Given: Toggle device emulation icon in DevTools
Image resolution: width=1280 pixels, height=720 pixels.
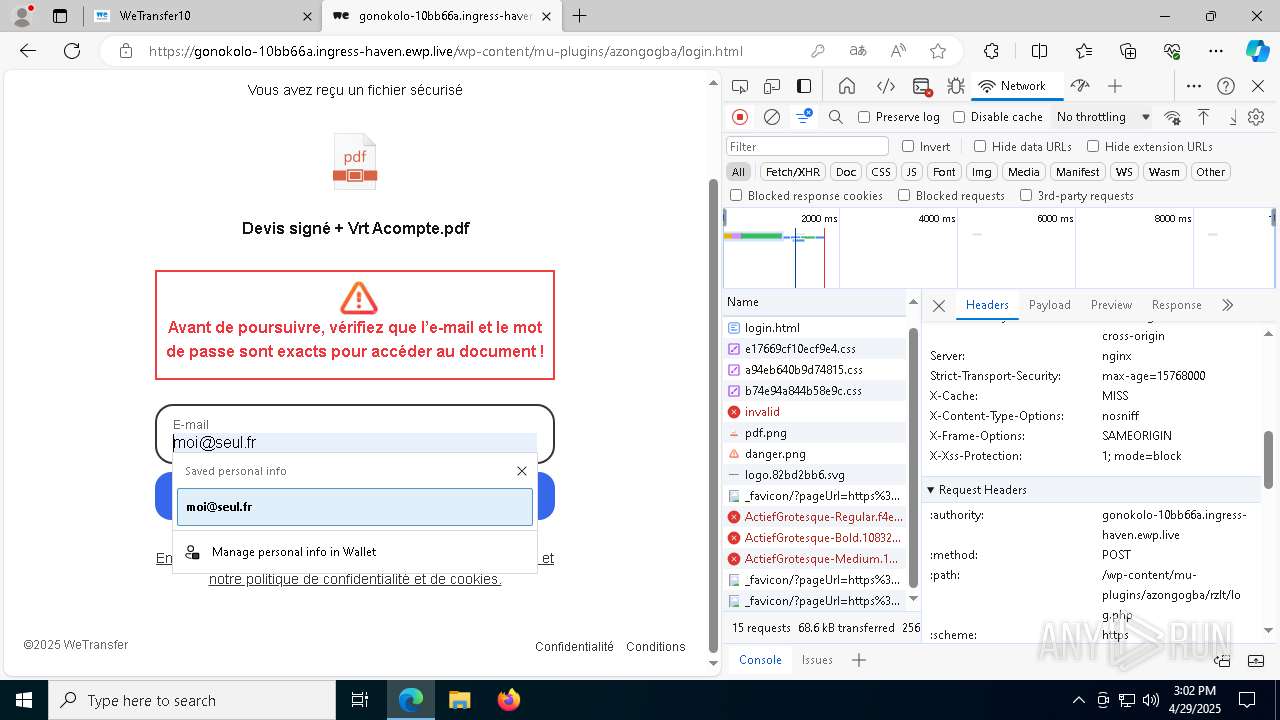Looking at the screenshot, I should coord(772,86).
